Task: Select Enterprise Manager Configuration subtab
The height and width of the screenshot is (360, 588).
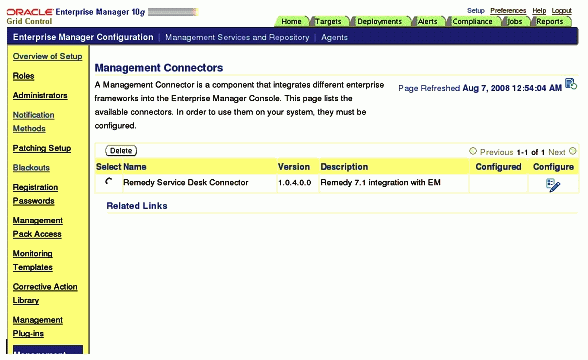Action: 83,37
